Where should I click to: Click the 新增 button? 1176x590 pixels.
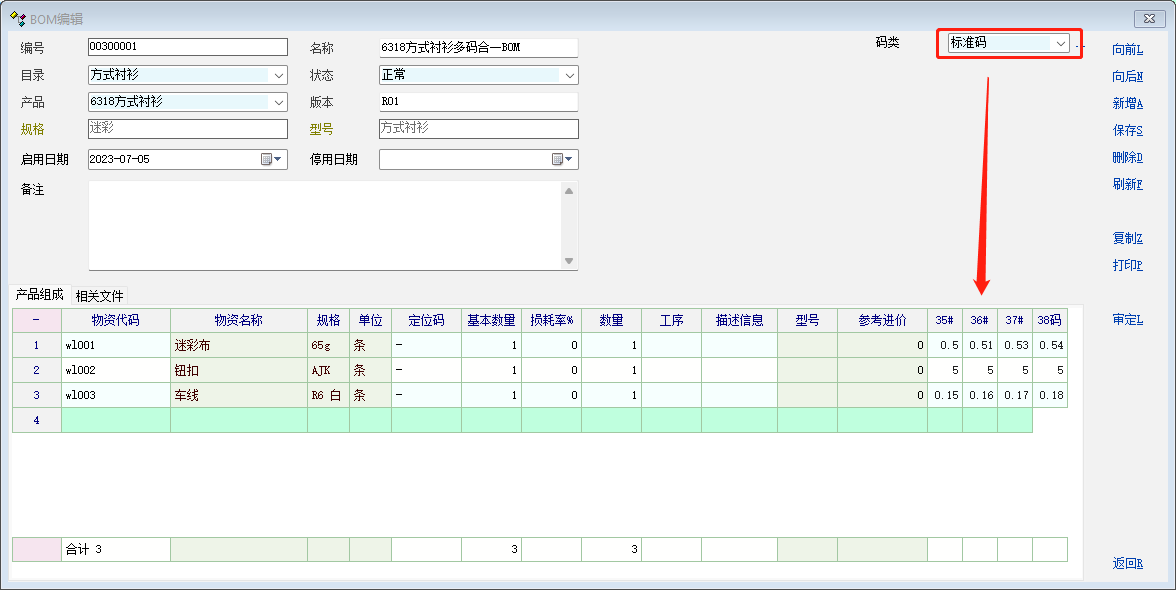tap(1127, 103)
